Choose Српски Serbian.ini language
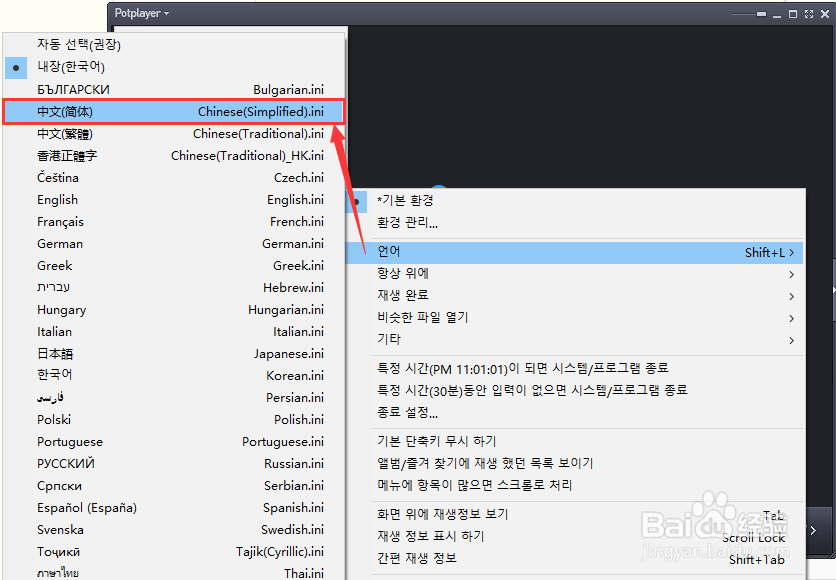Image resolution: width=836 pixels, height=580 pixels. (x=174, y=486)
